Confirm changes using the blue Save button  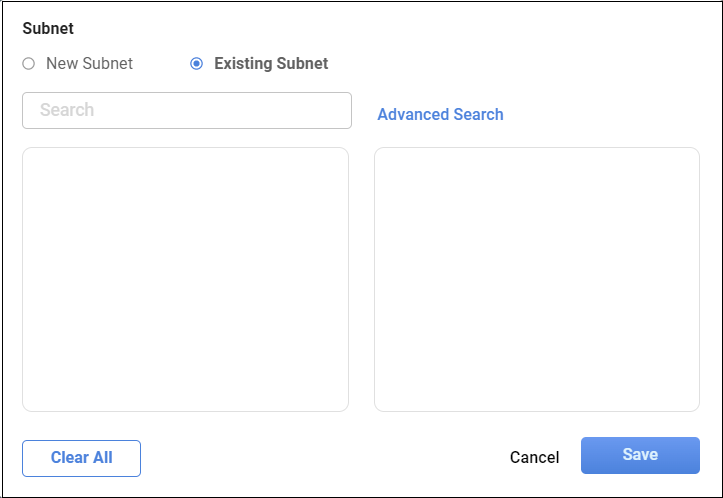640,455
